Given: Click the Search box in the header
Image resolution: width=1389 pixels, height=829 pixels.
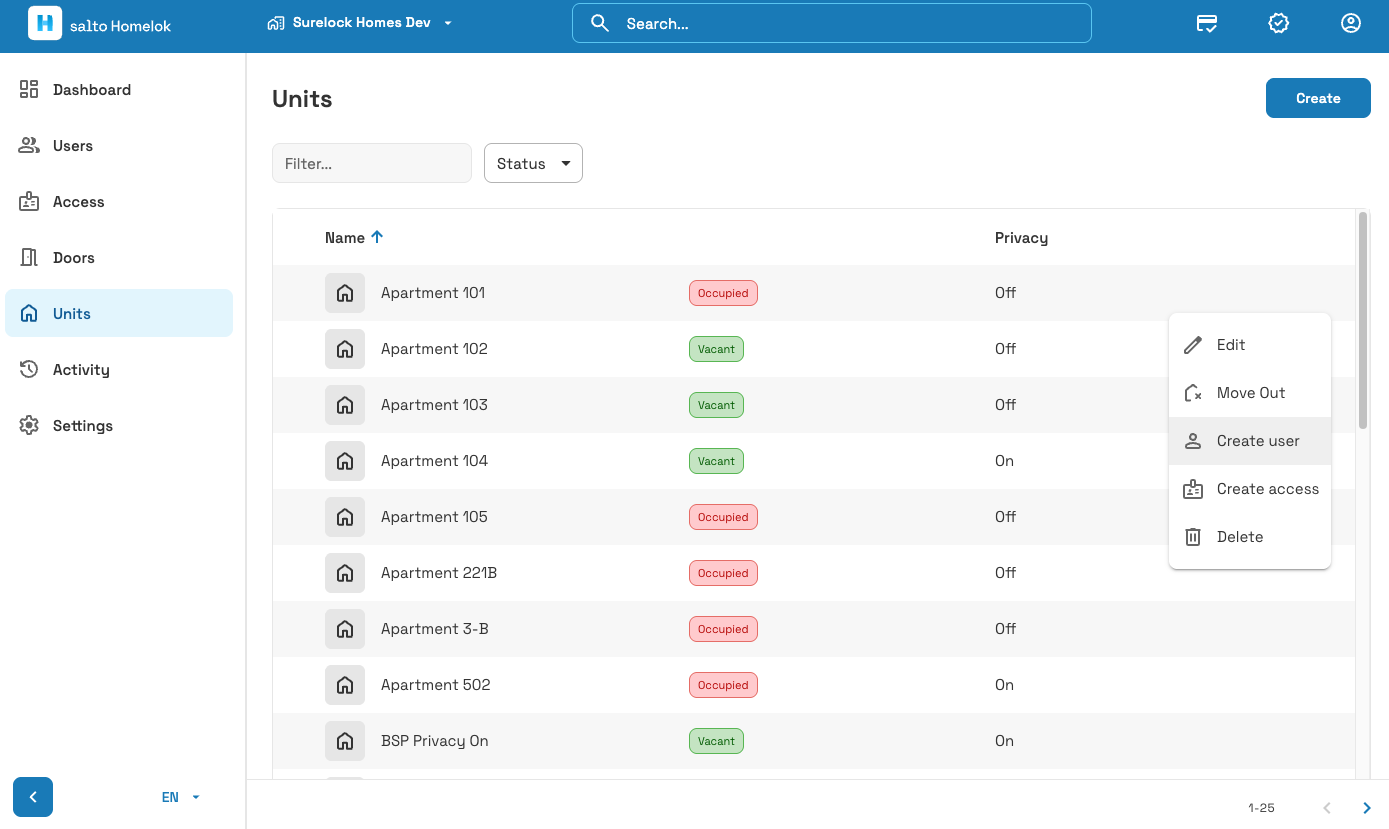Looking at the screenshot, I should click(832, 23).
